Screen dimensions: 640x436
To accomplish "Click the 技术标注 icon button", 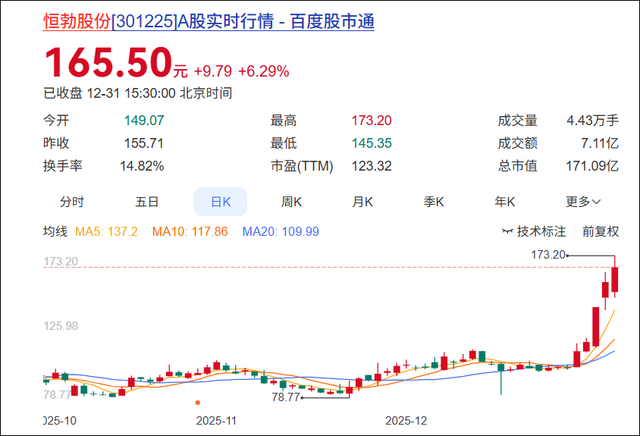I will pos(534,231).
